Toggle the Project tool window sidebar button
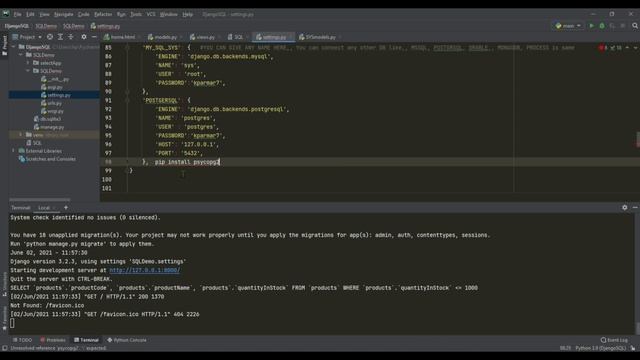This screenshot has height=360, width=640. coord(4,46)
